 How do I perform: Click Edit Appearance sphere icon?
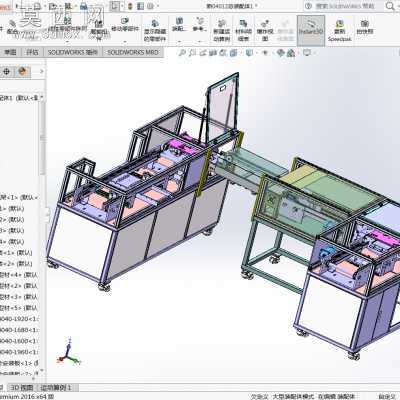[281, 53]
